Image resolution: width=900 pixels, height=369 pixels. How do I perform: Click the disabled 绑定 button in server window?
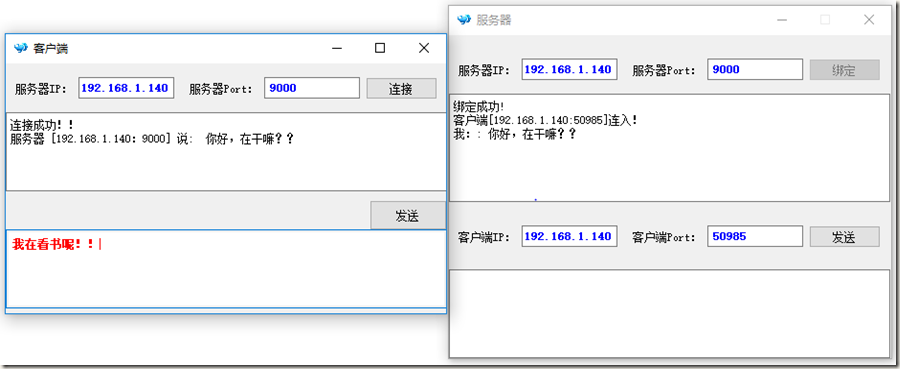844,70
